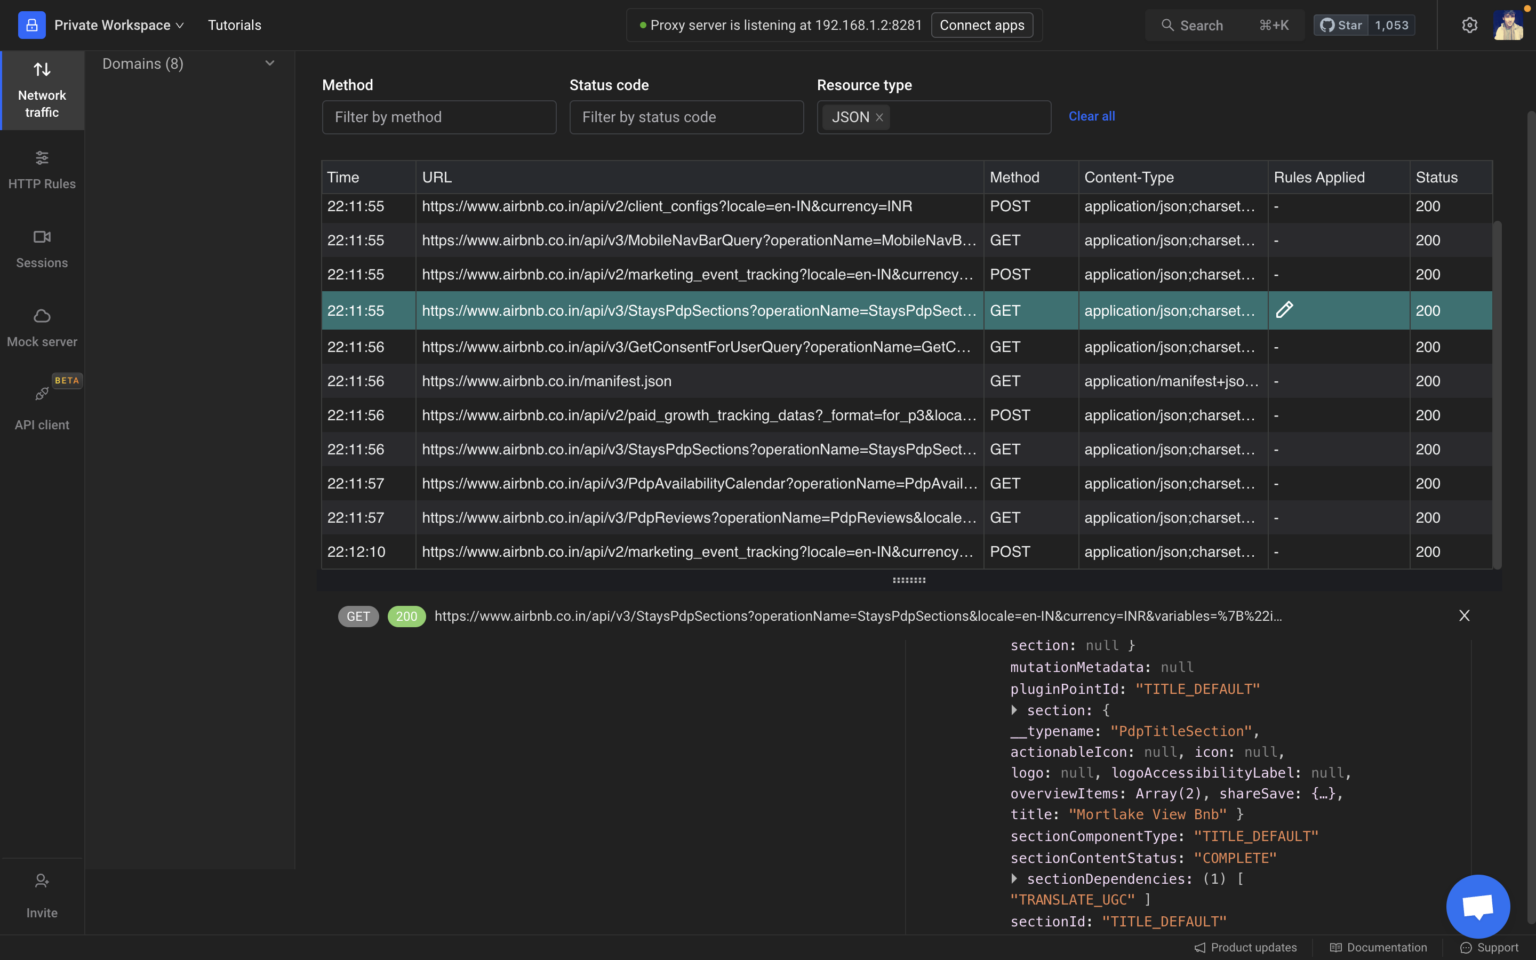
Task: Remove the JSON resource type filter
Action: pyautogui.click(x=879, y=117)
